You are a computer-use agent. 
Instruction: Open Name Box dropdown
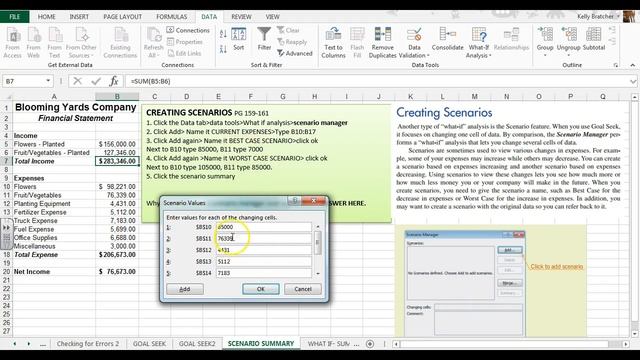pyautogui.click(x=48, y=81)
